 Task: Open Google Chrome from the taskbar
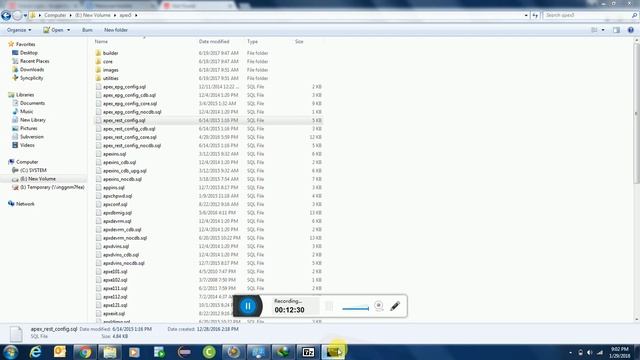[85, 352]
